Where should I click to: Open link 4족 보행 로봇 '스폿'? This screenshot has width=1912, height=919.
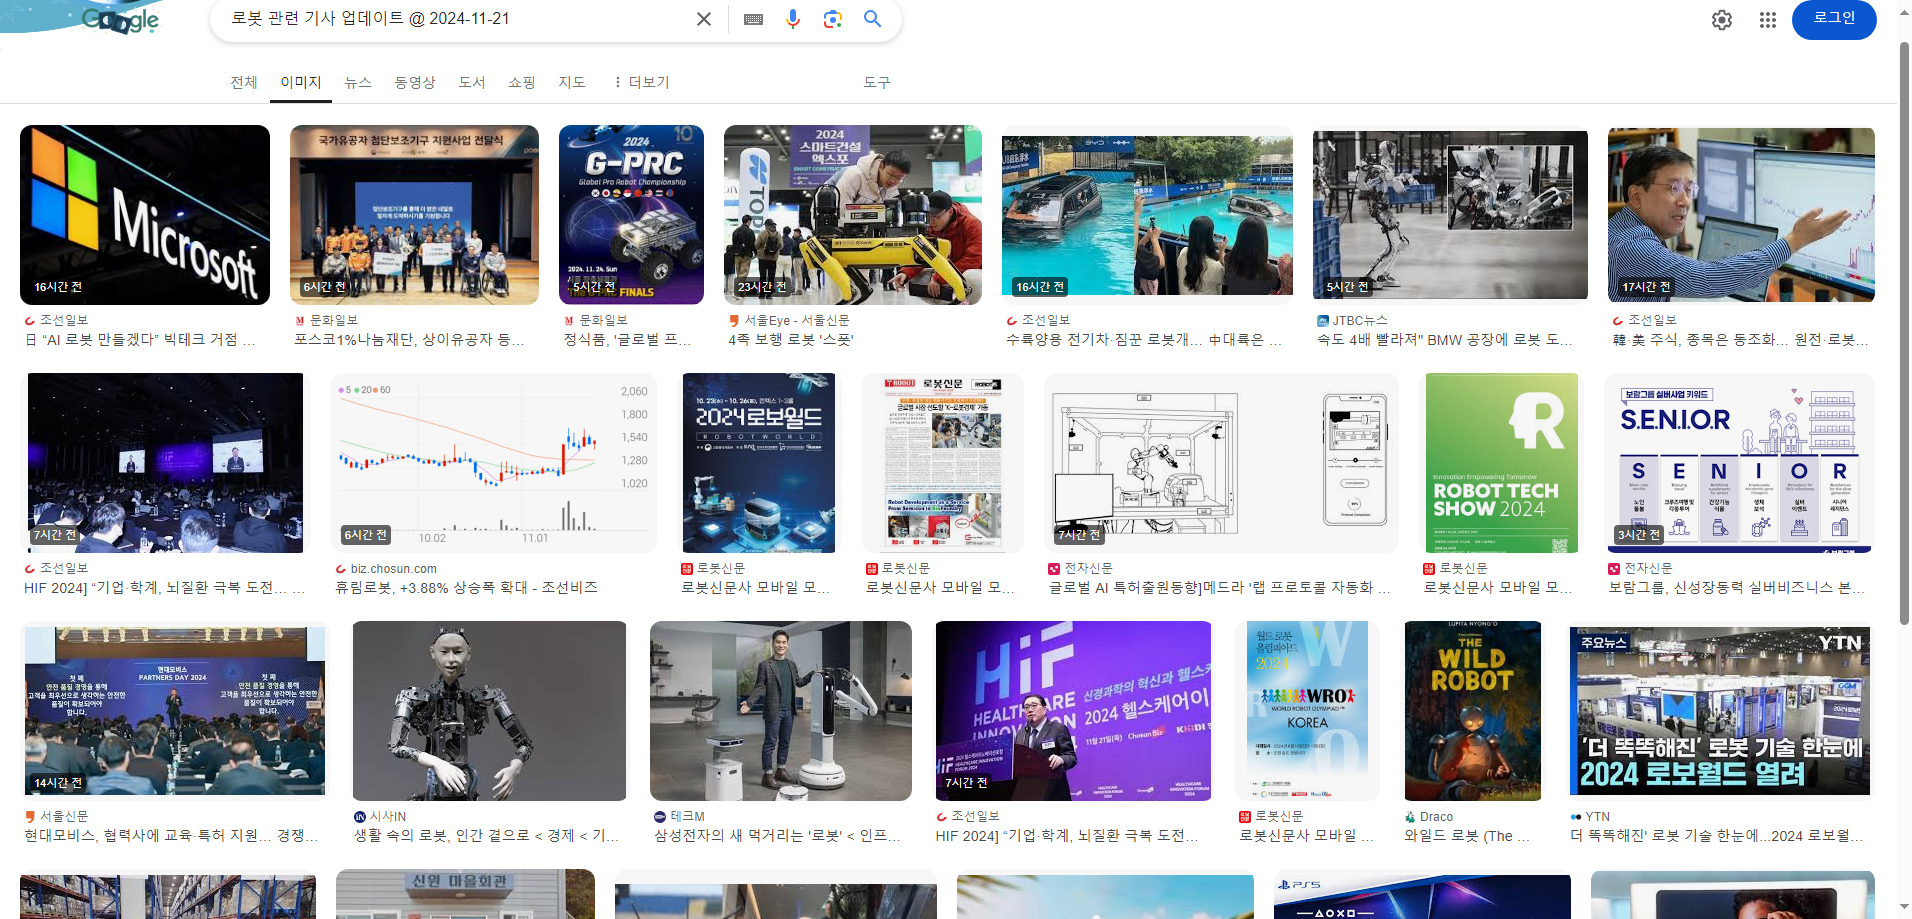[791, 340]
